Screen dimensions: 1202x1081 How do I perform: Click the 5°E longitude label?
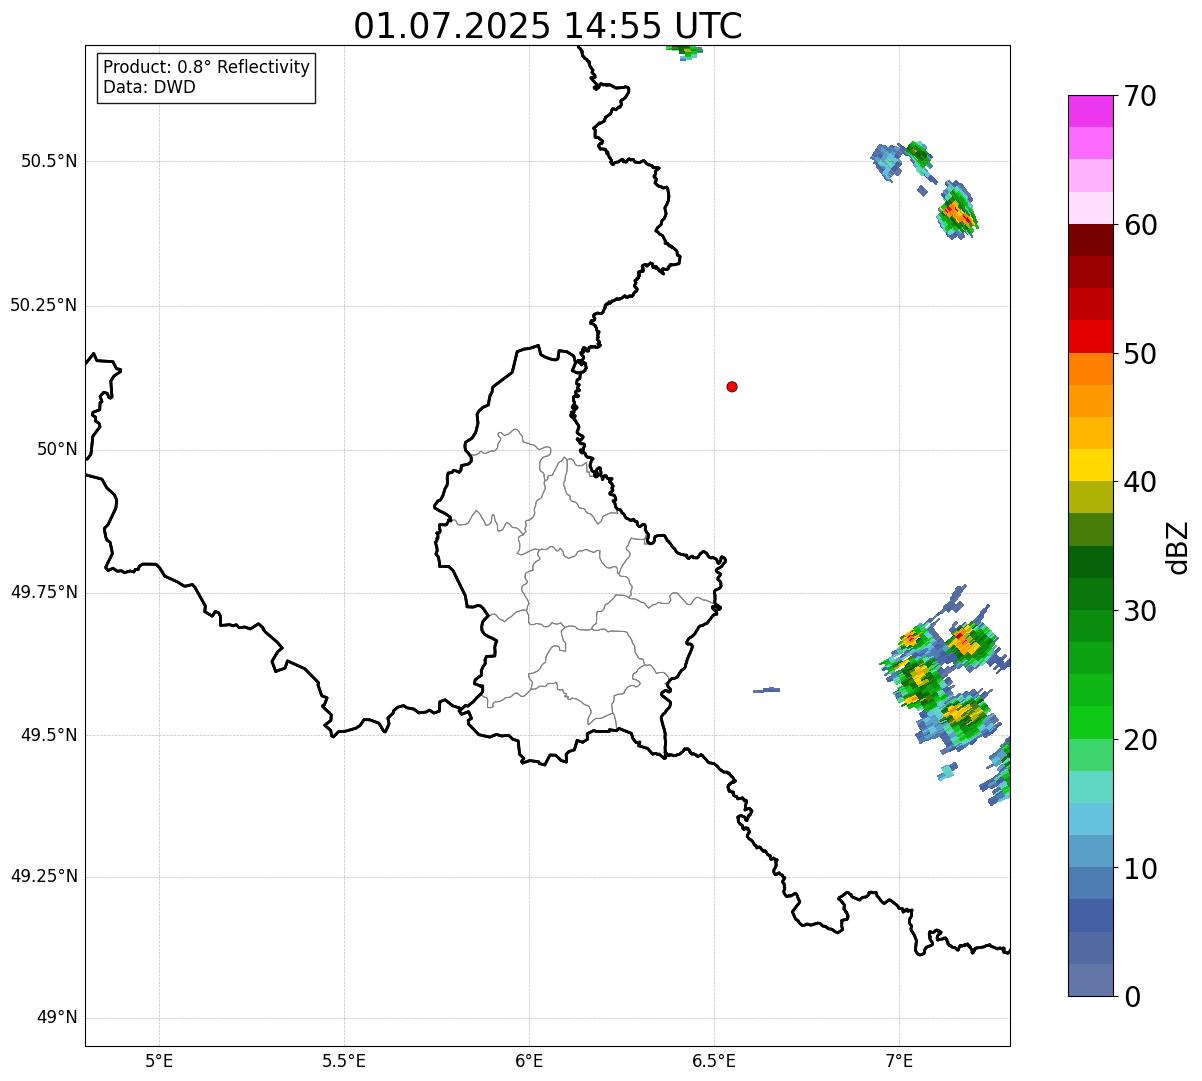click(x=159, y=1061)
